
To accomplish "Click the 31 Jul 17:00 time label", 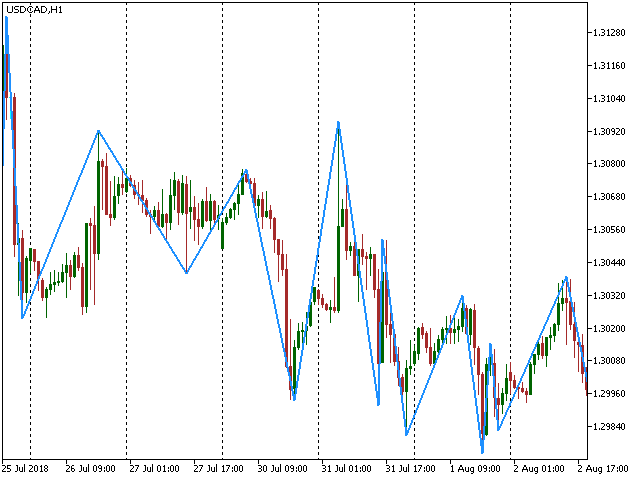I will [411, 469].
